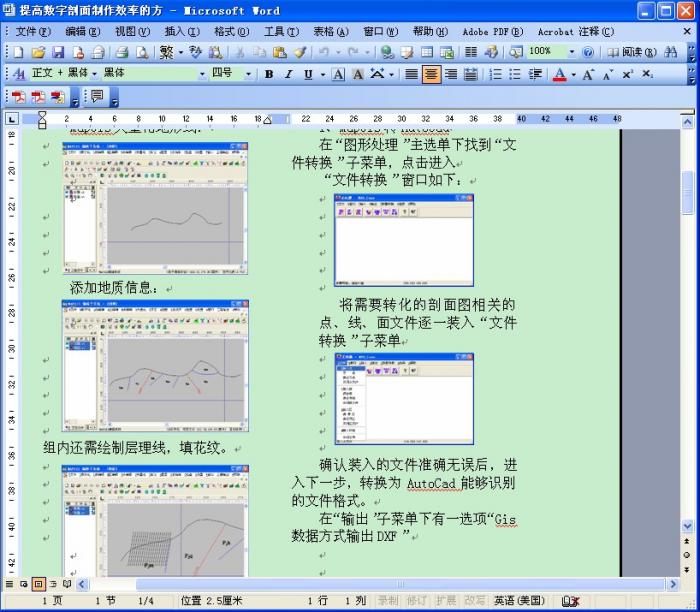Click the Format Painter brush icon
This screenshot has width=700, height=612.
click(300, 52)
